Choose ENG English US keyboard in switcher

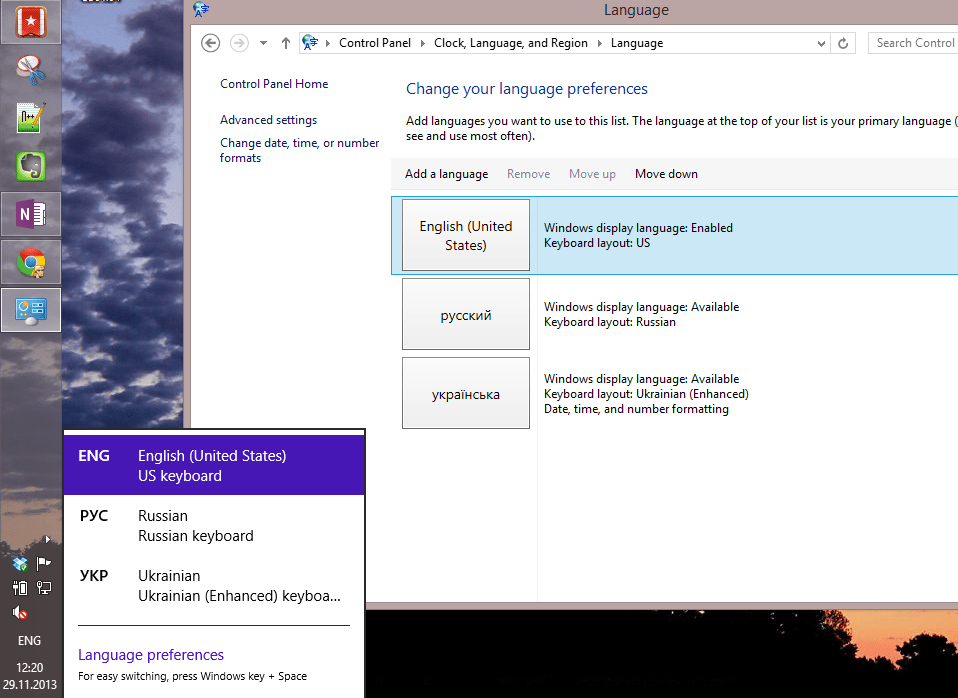(214, 465)
